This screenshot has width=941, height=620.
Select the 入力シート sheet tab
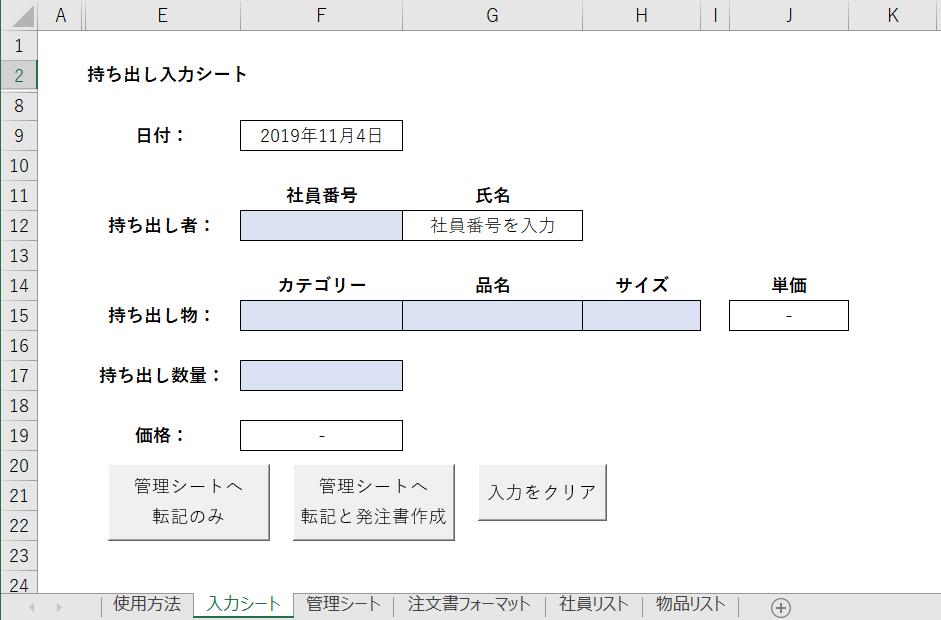click(244, 604)
